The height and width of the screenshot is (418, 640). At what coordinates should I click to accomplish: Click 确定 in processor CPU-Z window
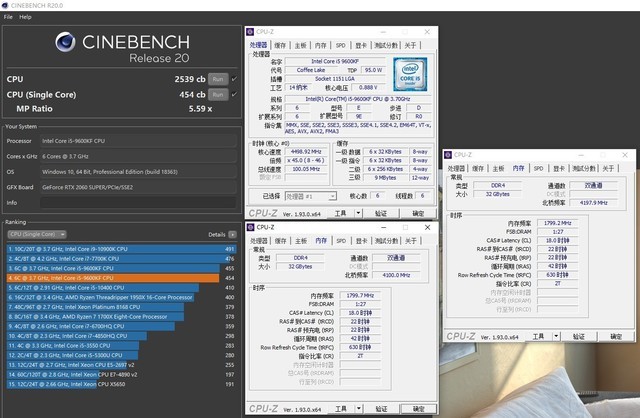pyautogui.click(x=418, y=213)
